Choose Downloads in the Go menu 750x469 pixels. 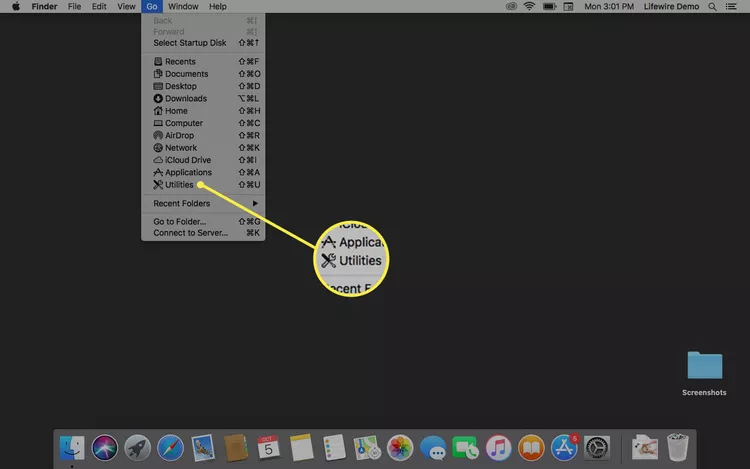coord(203,98)
